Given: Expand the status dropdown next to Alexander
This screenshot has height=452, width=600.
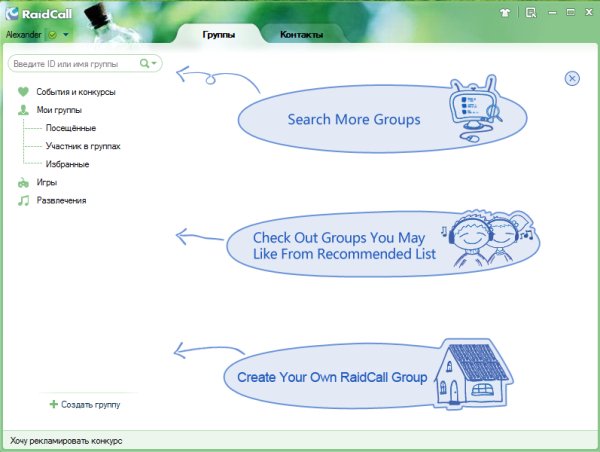Looking at the screenshot, I should coord(66,35).
